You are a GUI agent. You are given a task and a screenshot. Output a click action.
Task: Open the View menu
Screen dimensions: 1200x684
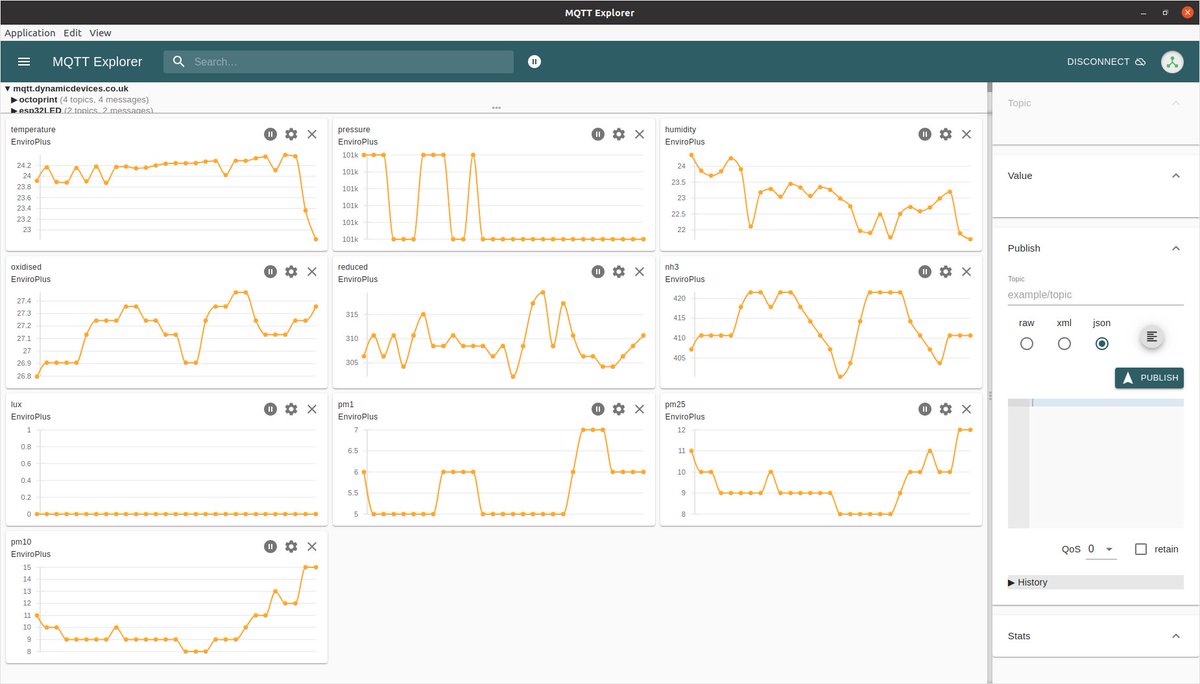100,33
